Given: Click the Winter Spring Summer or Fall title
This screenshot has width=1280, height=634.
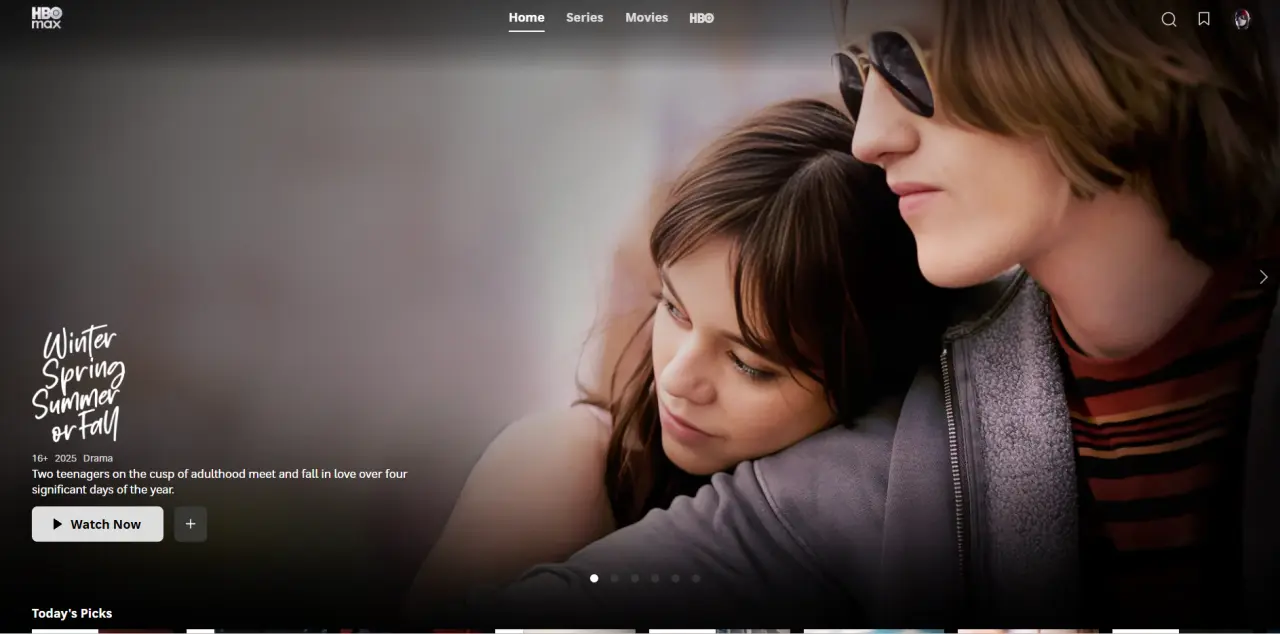Looking at the screenshot, I should 78,384.
